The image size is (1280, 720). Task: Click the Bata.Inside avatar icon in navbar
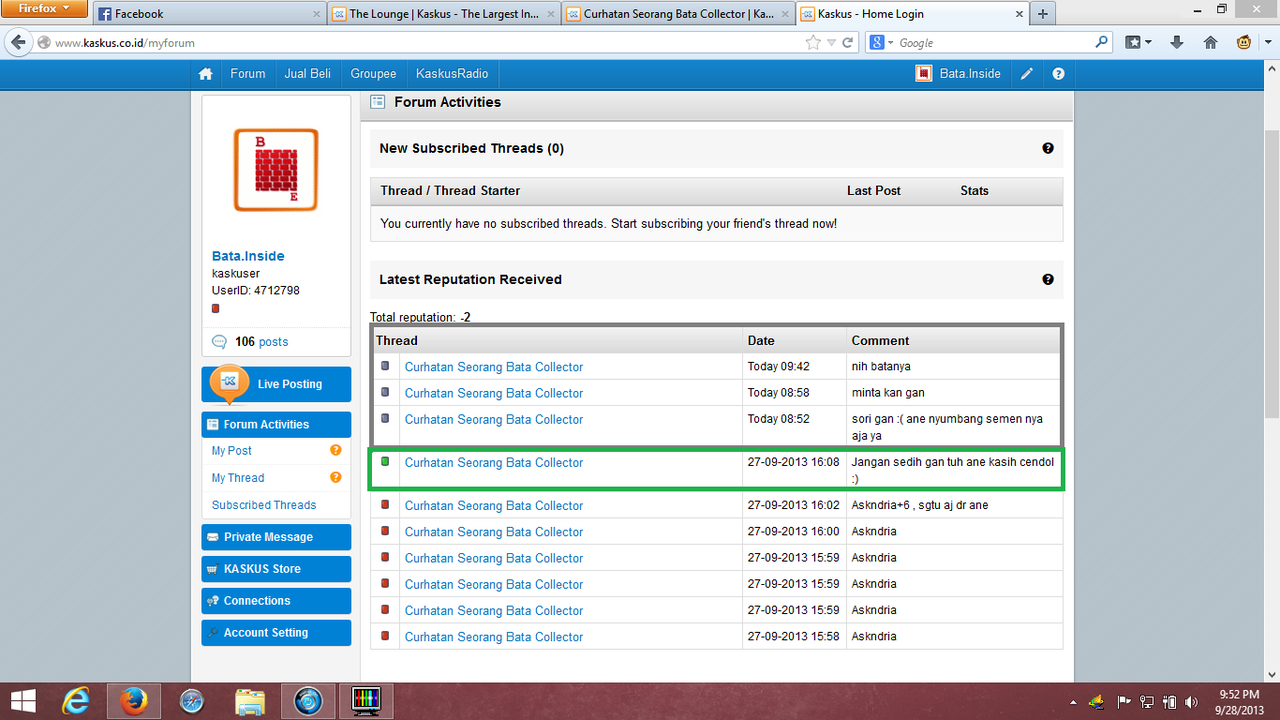pos(924,74)
